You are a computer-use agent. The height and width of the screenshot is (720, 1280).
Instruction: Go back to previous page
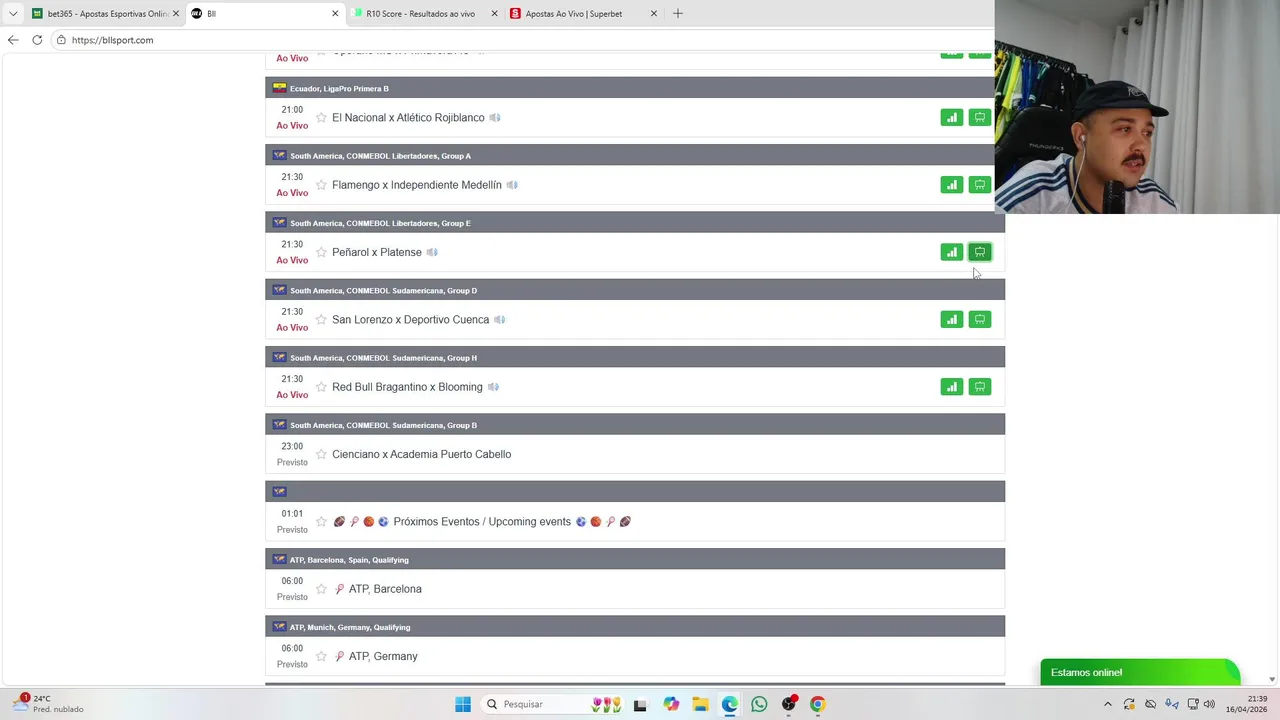13,40
